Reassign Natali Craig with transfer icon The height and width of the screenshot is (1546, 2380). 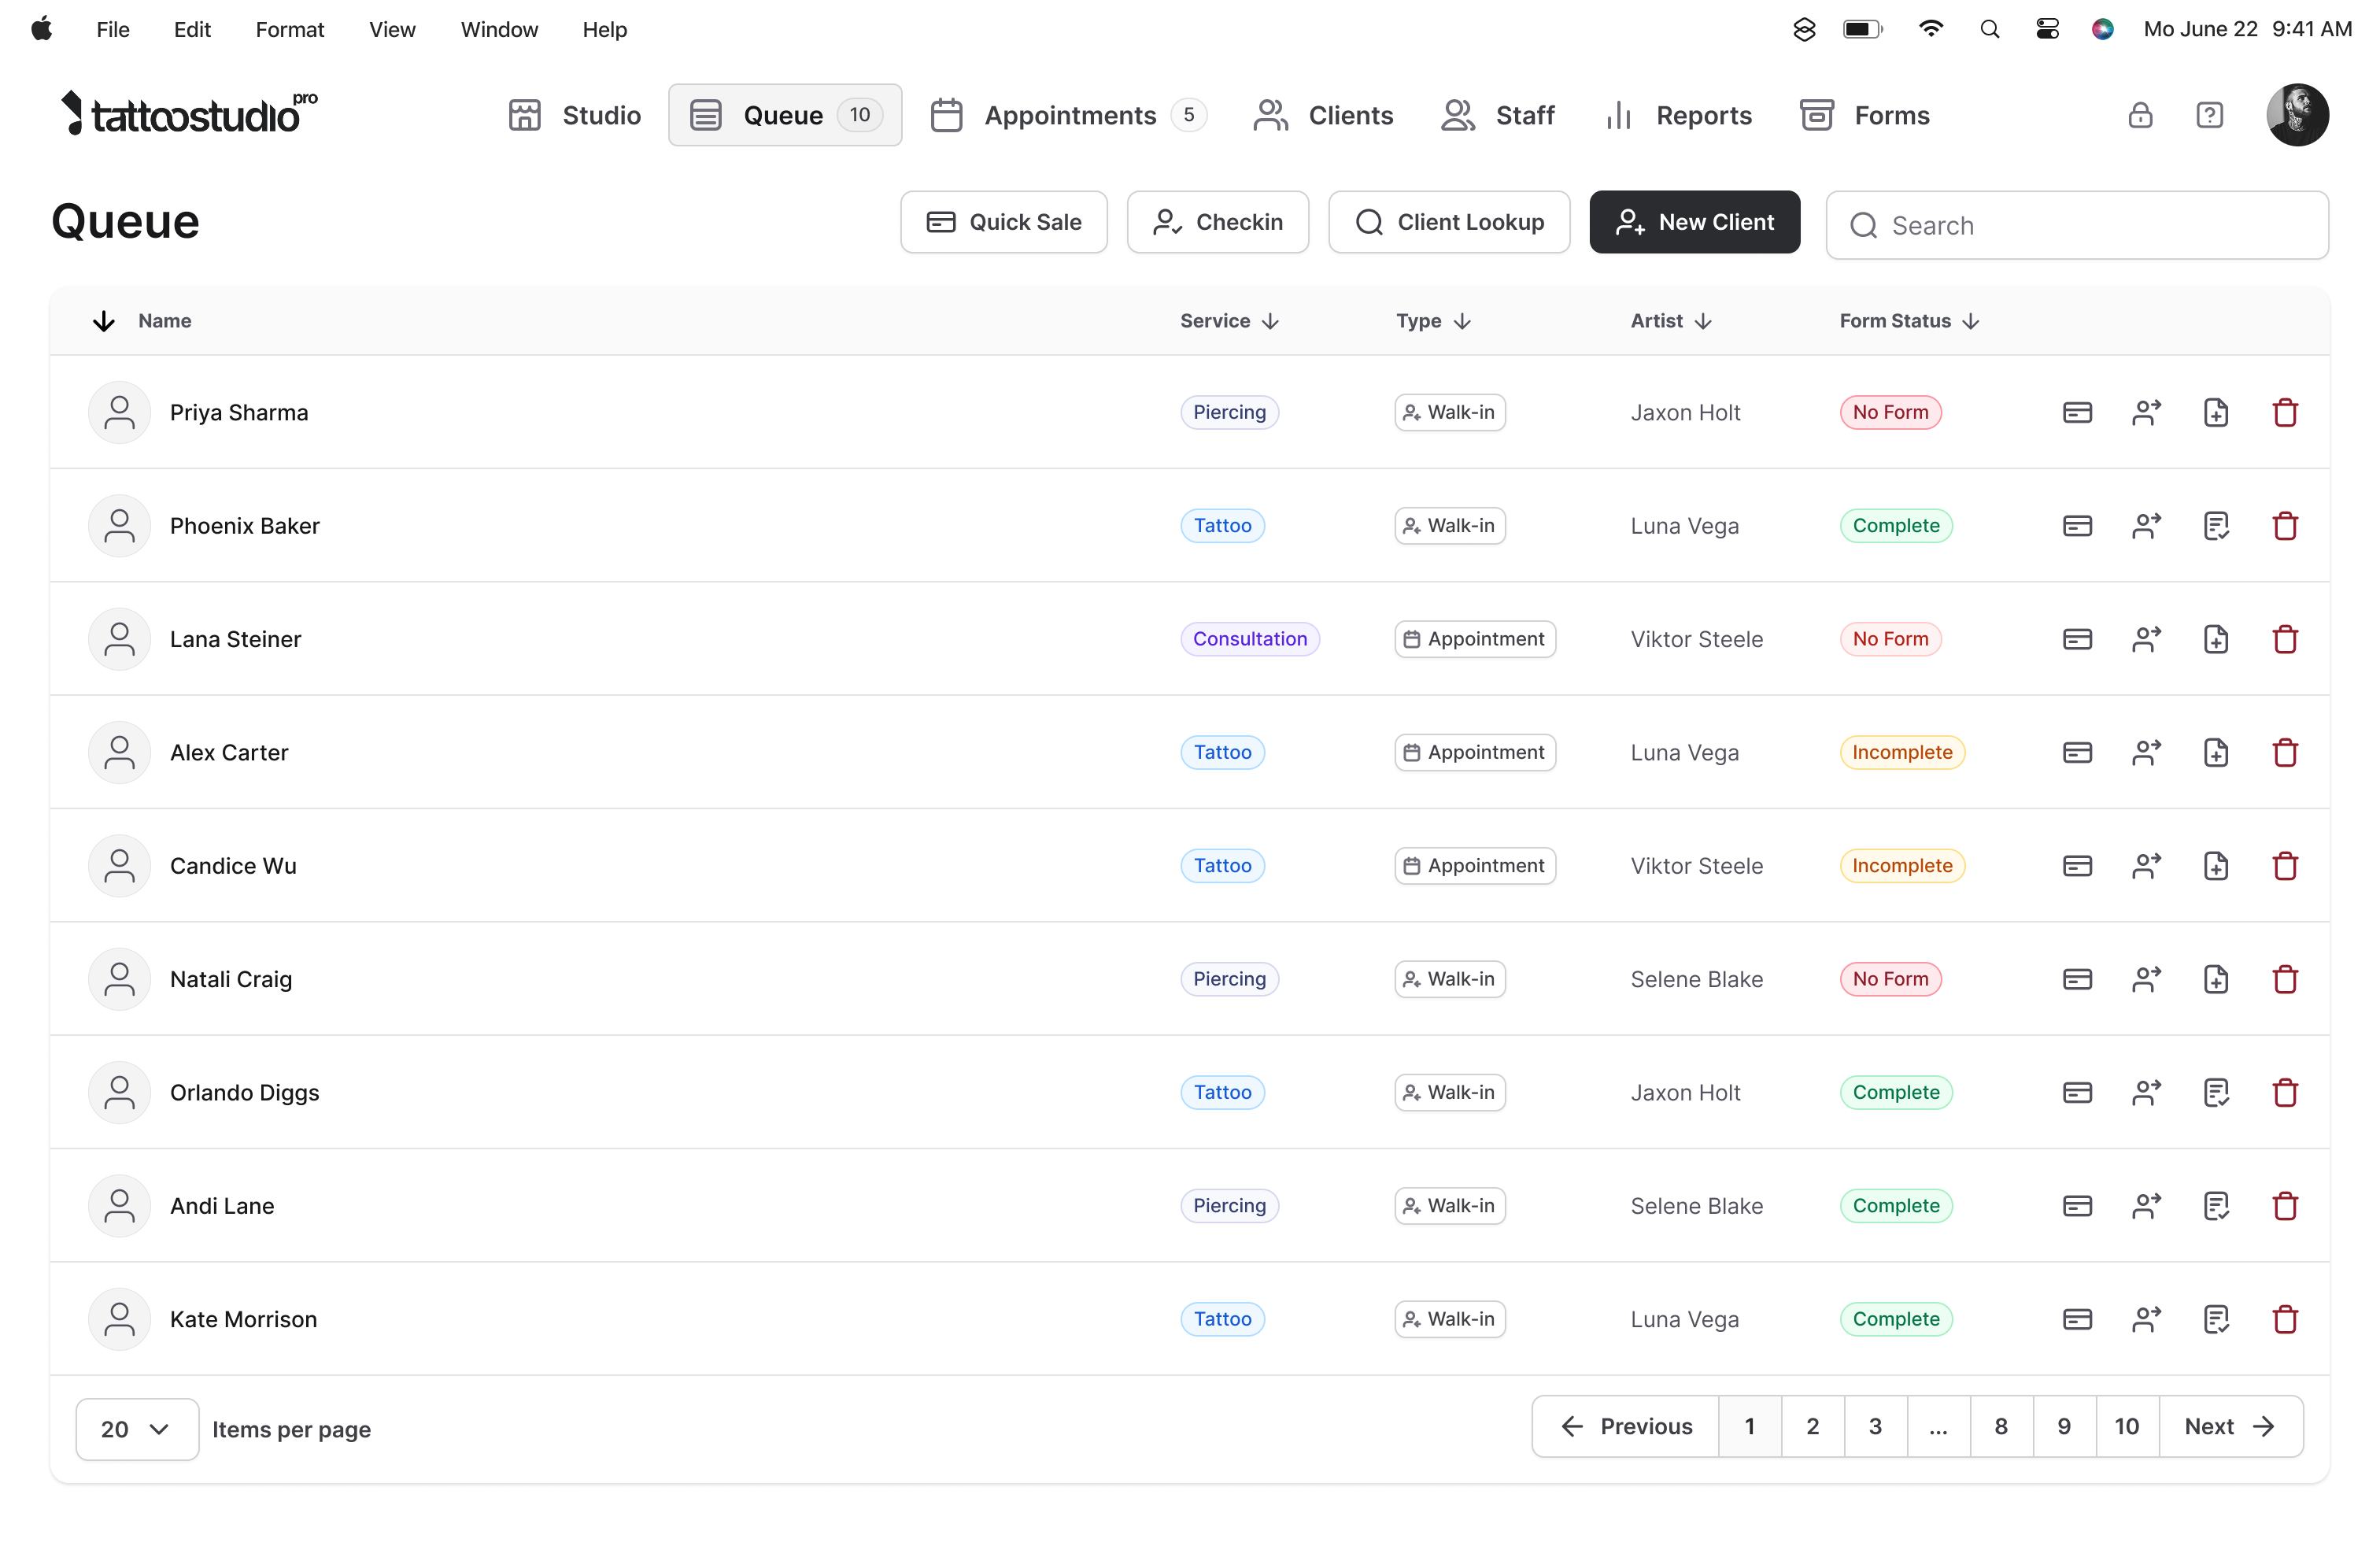coord(2146,979)
